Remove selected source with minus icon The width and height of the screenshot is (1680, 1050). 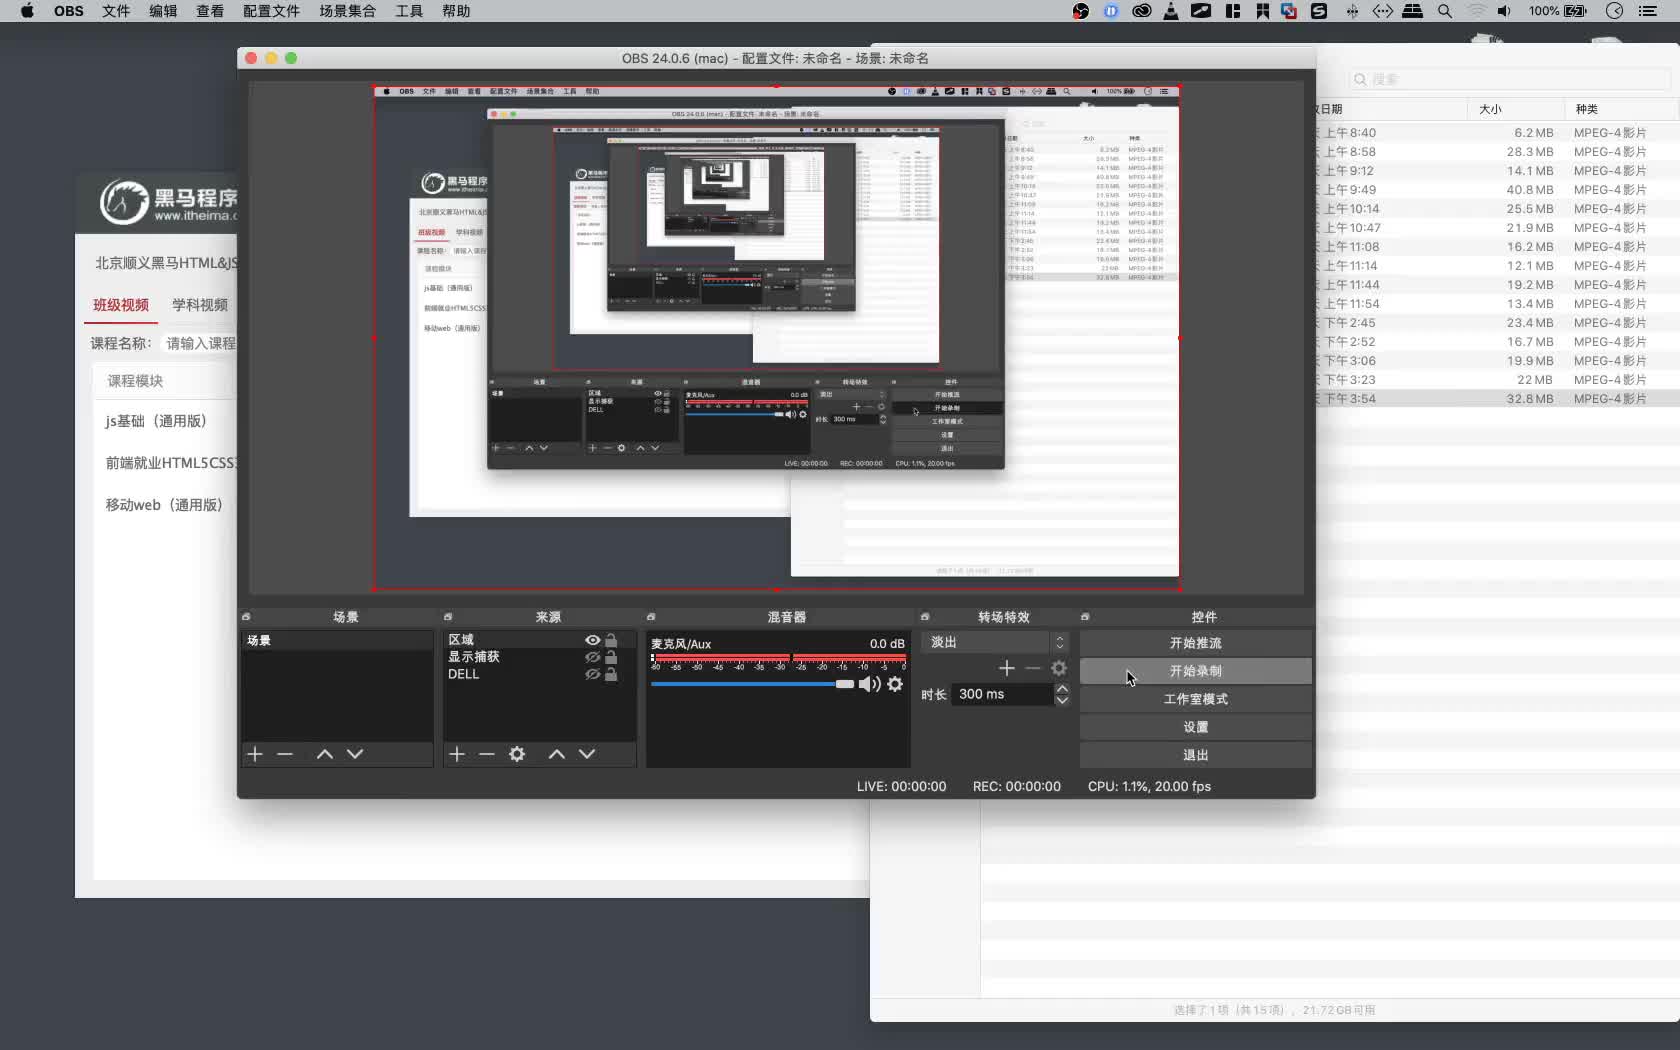[x=487, y=754]
